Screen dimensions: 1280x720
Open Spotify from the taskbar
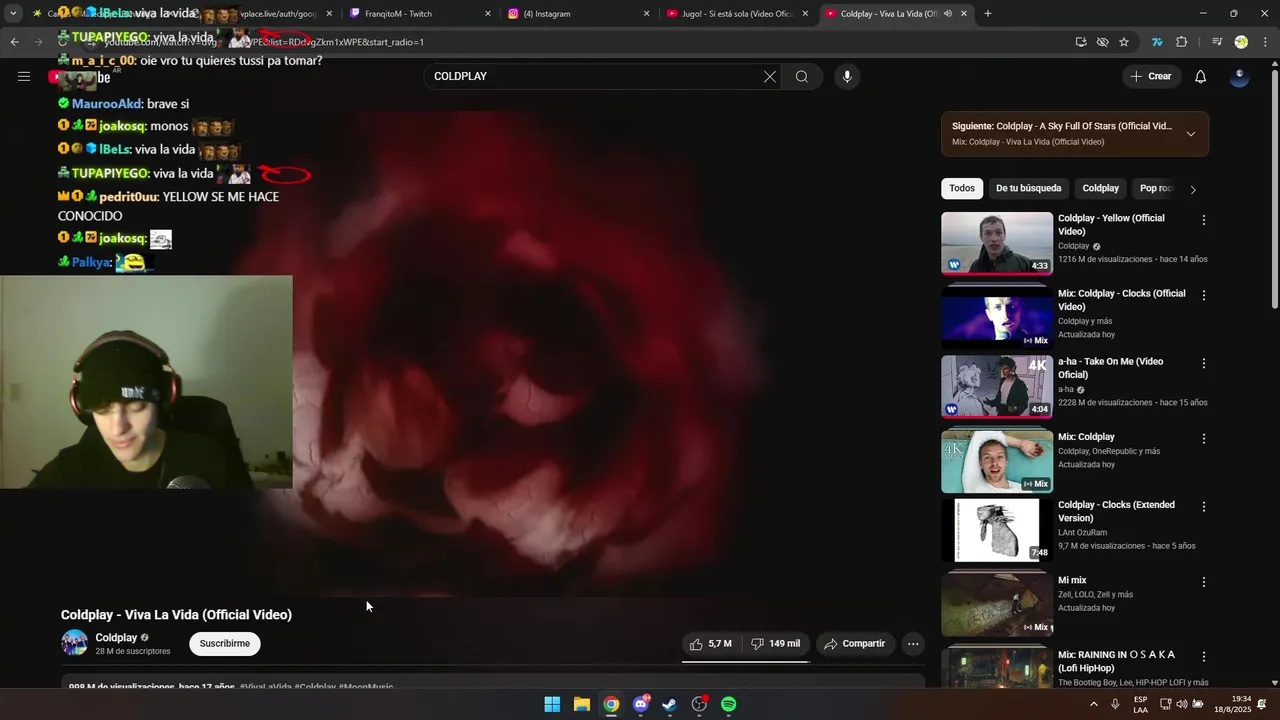(729, 705)
